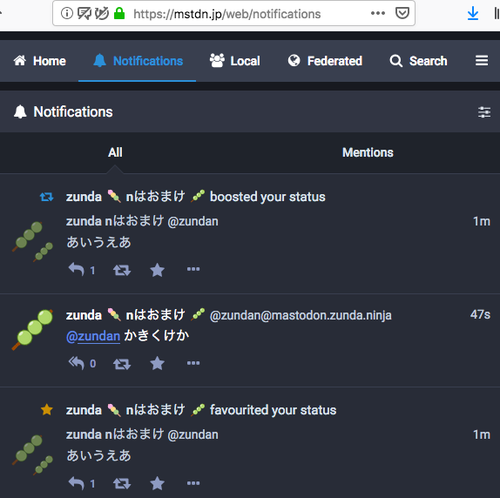Open the hamburger menu in navigation bar

coord(482,61)
